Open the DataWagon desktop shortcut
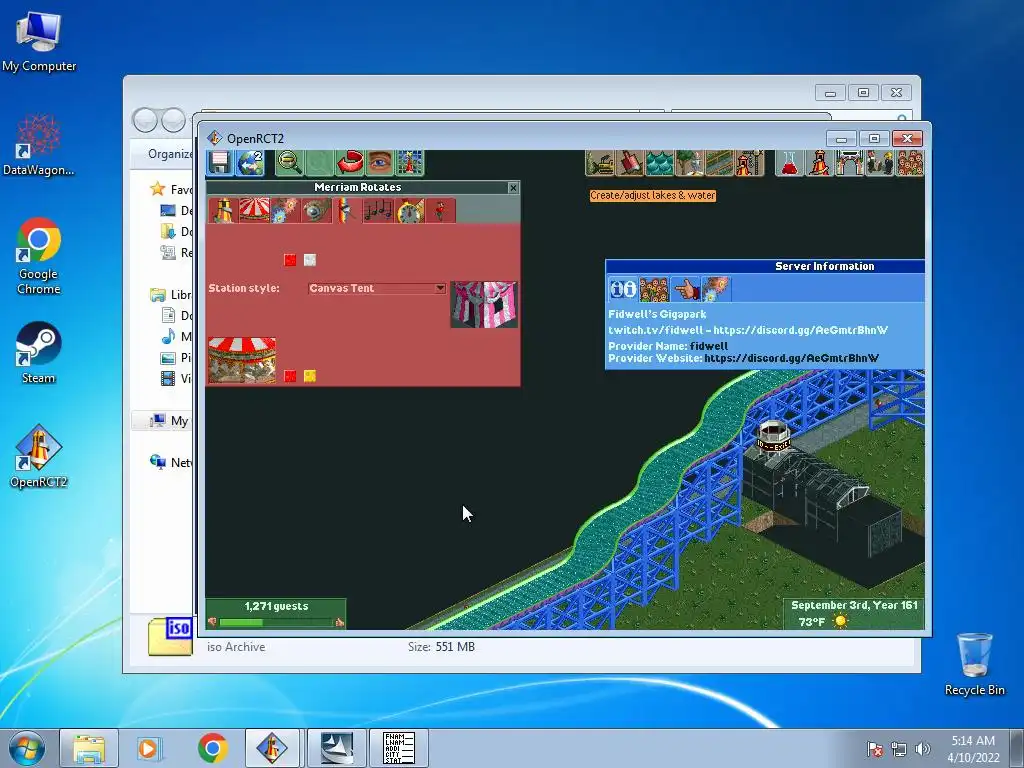 tap(39, 145)
